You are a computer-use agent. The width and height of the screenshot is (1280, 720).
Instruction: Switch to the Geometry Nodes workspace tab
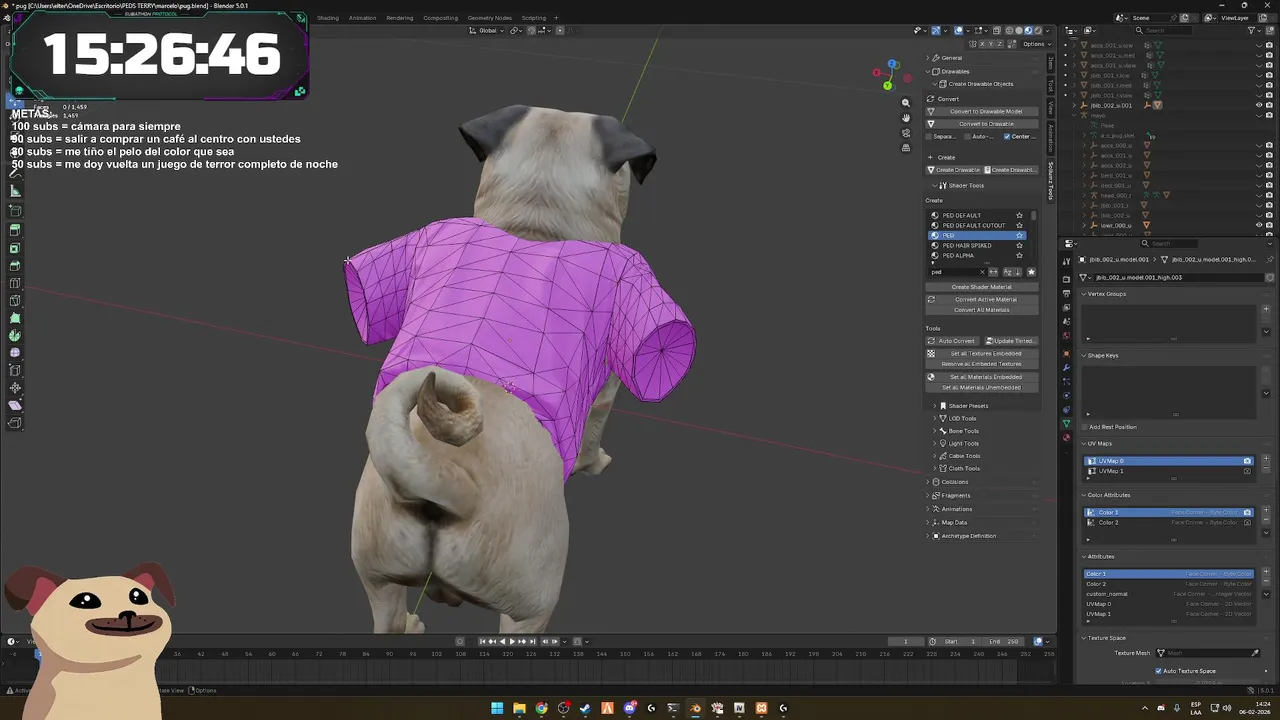tap(489, 18)
